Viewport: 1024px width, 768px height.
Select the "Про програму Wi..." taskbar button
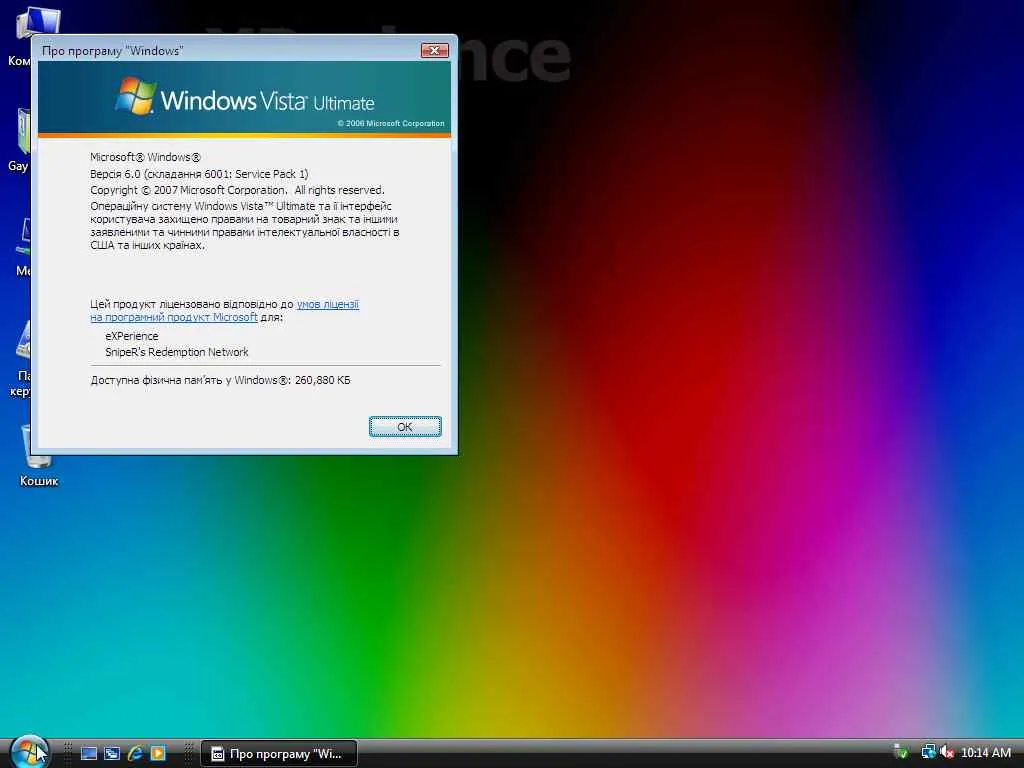279,754
